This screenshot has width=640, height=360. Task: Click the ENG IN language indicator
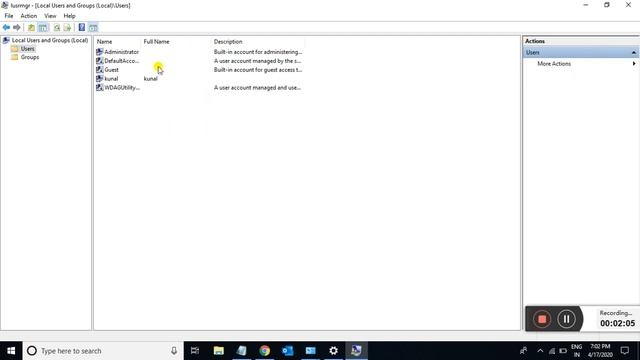click(576, 351)
